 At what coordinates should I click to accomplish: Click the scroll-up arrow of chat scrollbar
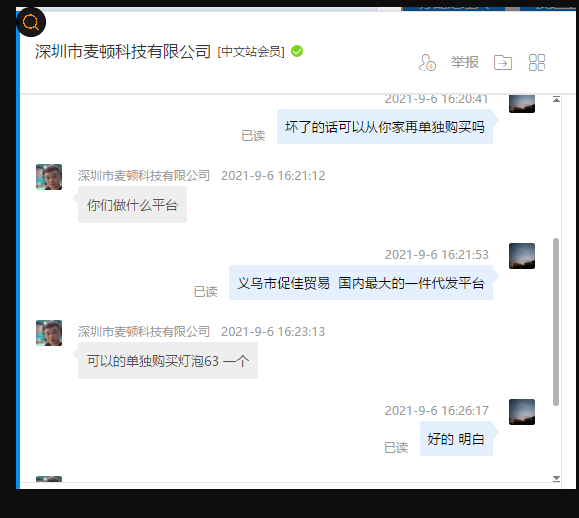pos(556,99)
